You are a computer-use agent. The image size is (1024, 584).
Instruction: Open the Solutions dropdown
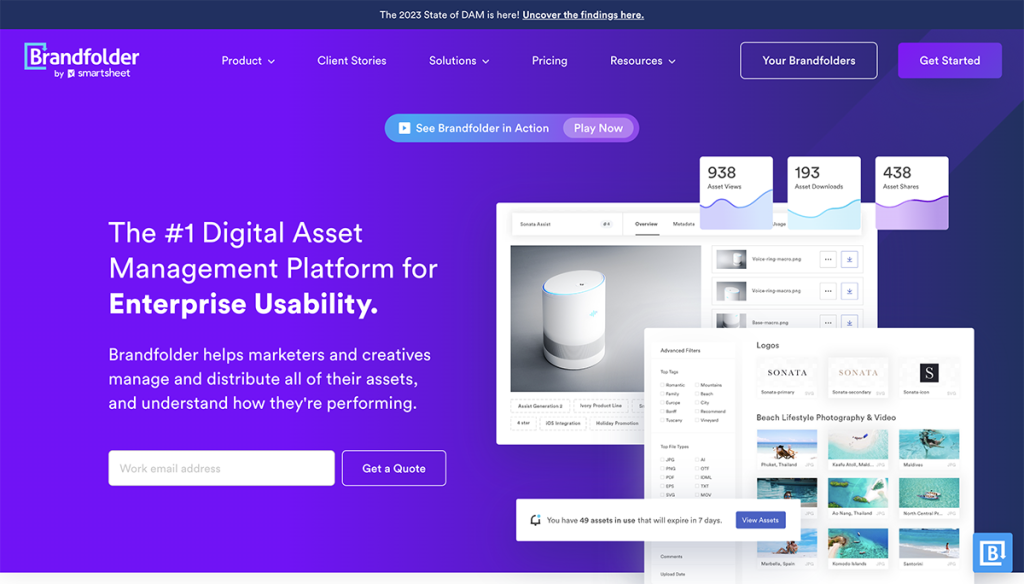pos(459,60)
